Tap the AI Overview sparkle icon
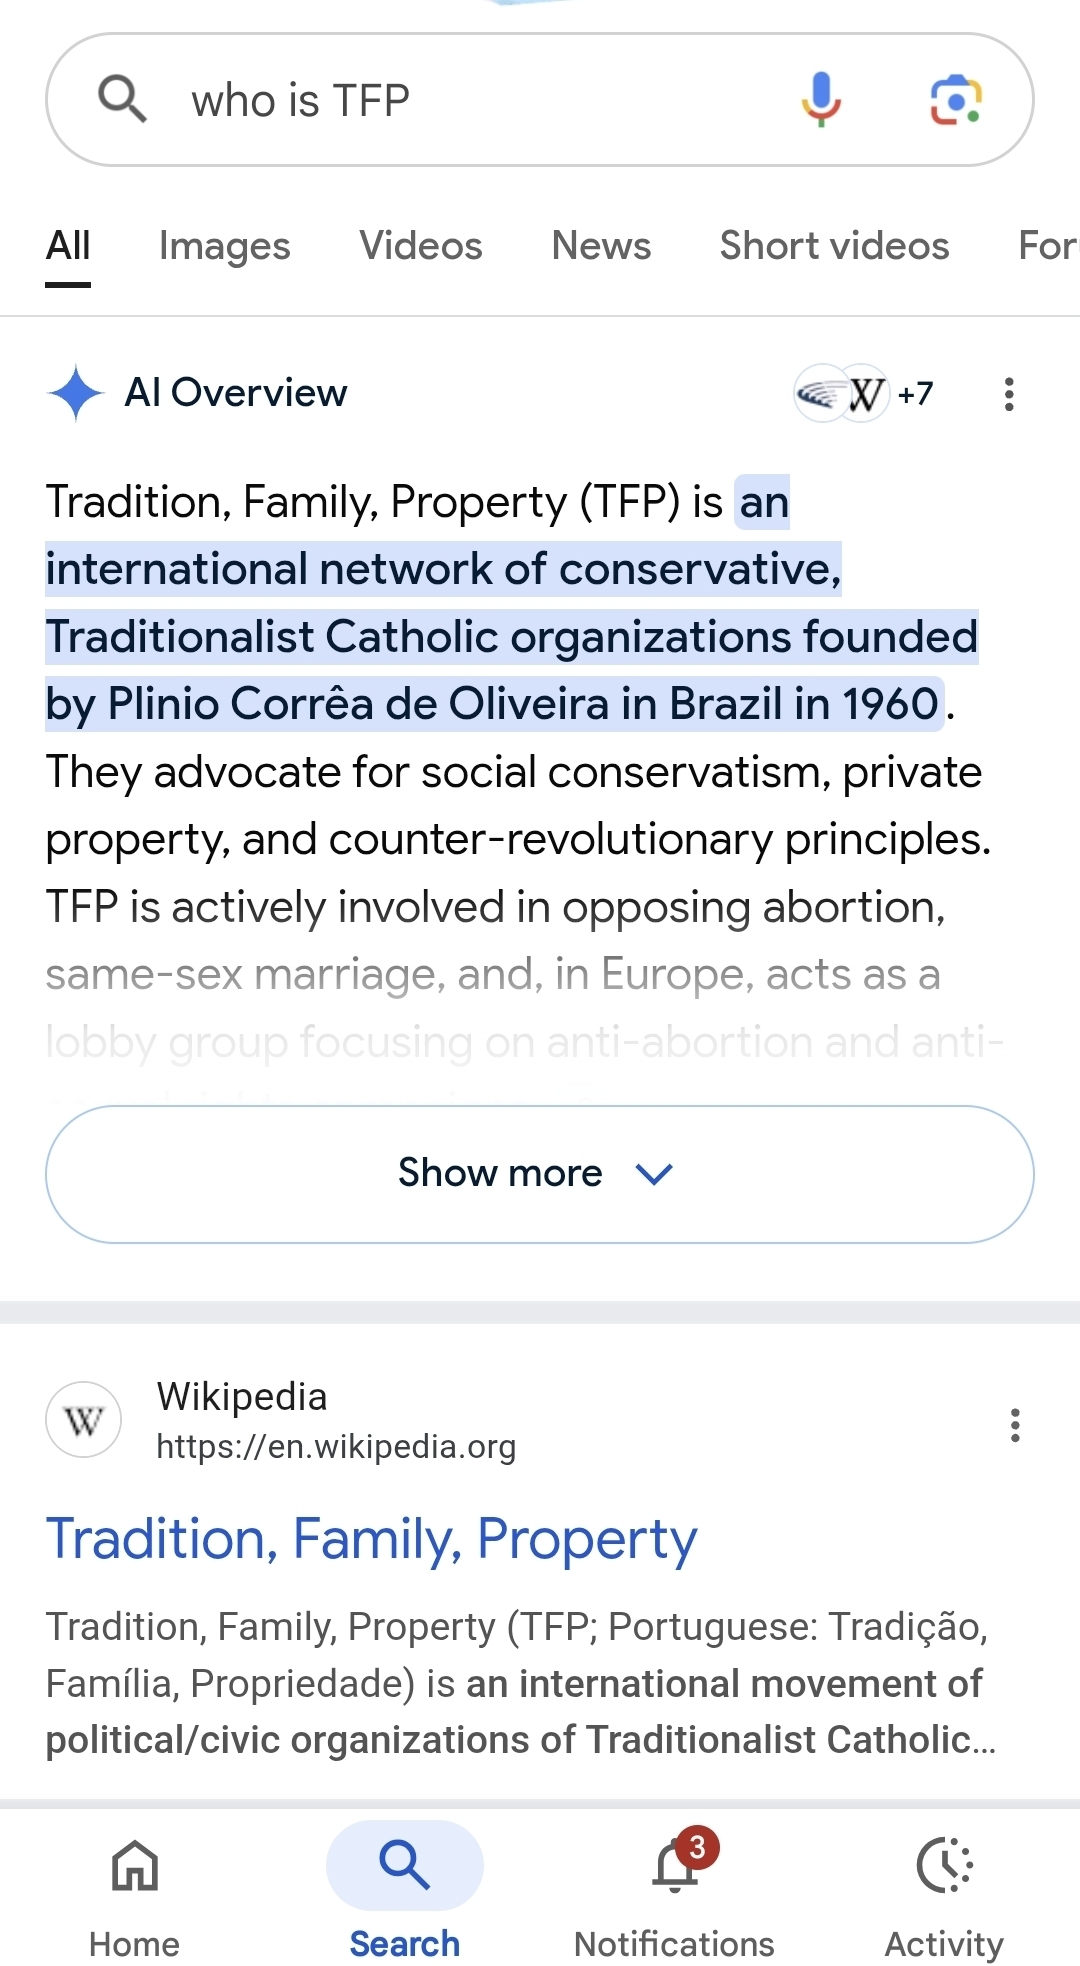Image resolution: width=1080 pixels, height=1966 pixels. point(76,394)
